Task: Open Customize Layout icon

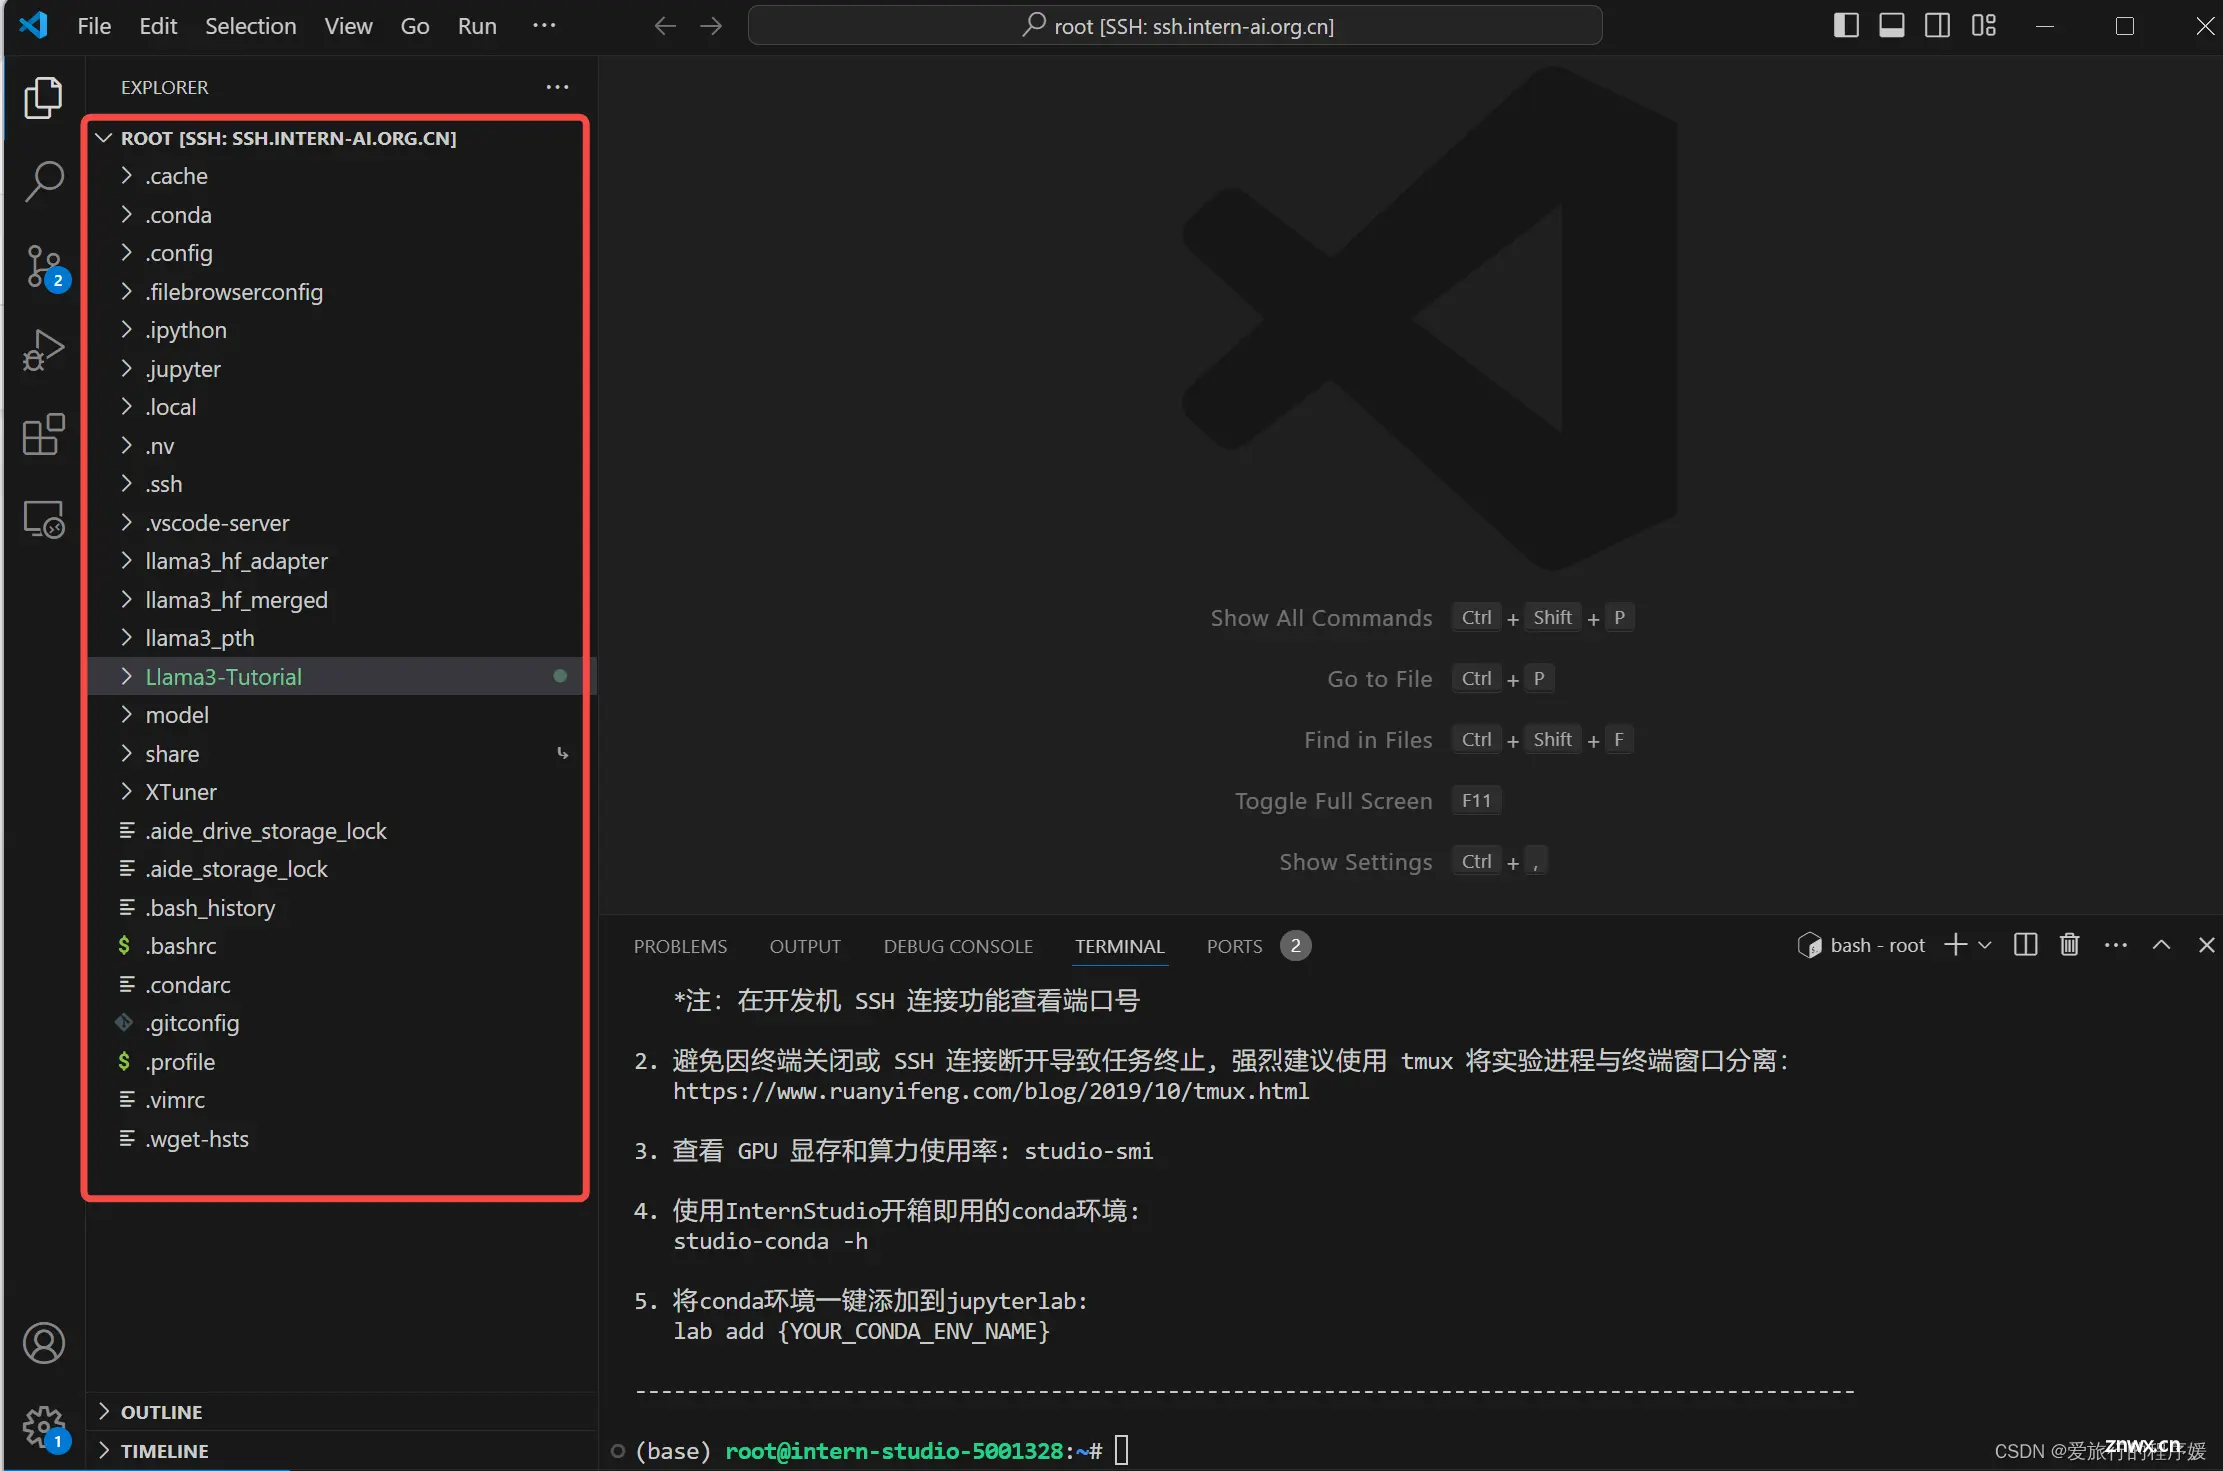Action: click(x=1983, y=26)
